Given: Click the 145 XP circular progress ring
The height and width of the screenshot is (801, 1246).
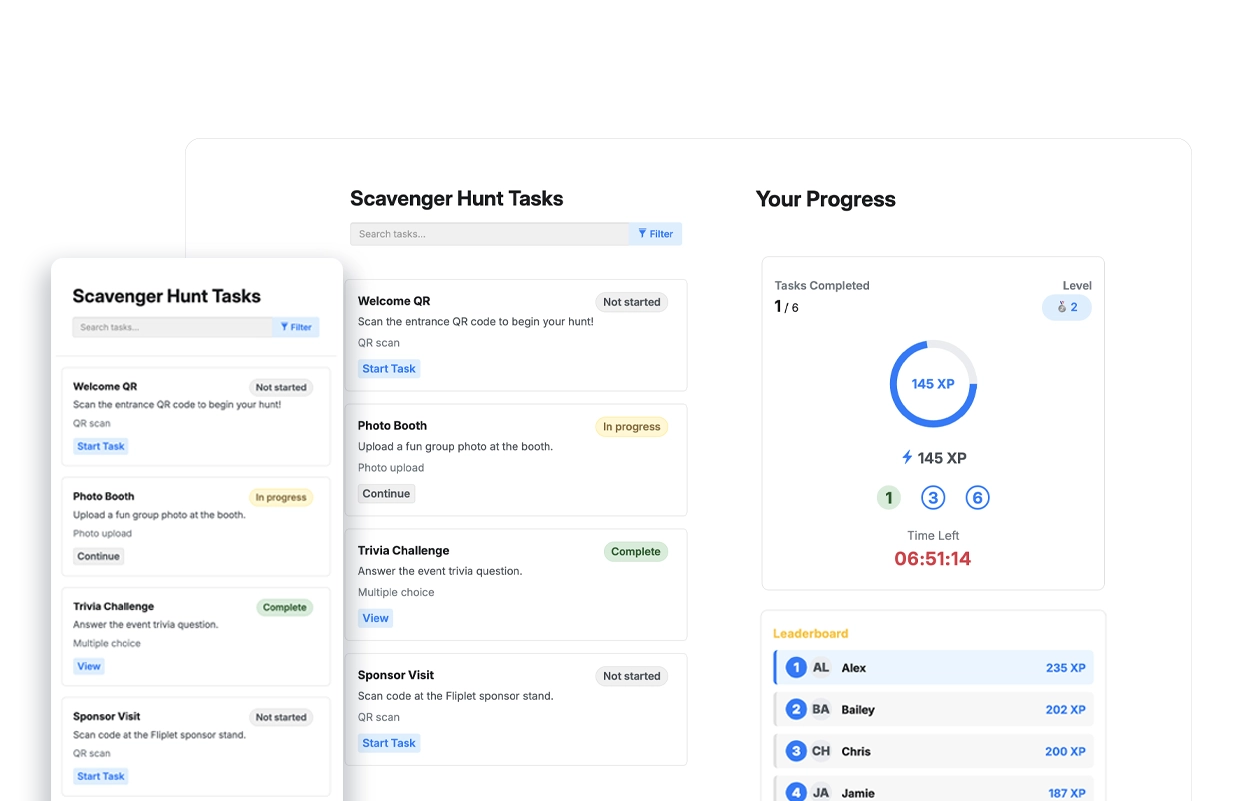Looking at the screenshot, I should [x=933, y=384].
